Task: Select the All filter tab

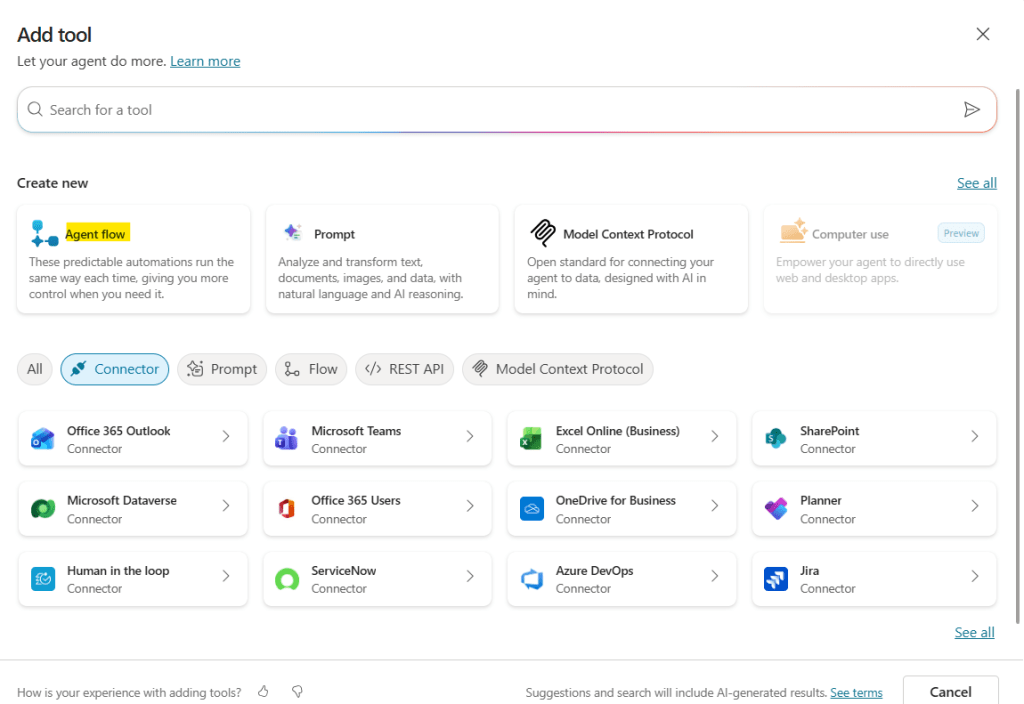Action: pos(34,369)
